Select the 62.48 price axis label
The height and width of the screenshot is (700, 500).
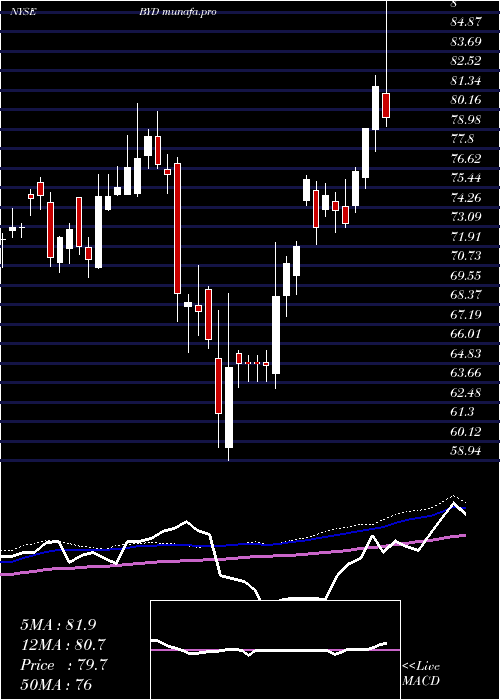466,392
